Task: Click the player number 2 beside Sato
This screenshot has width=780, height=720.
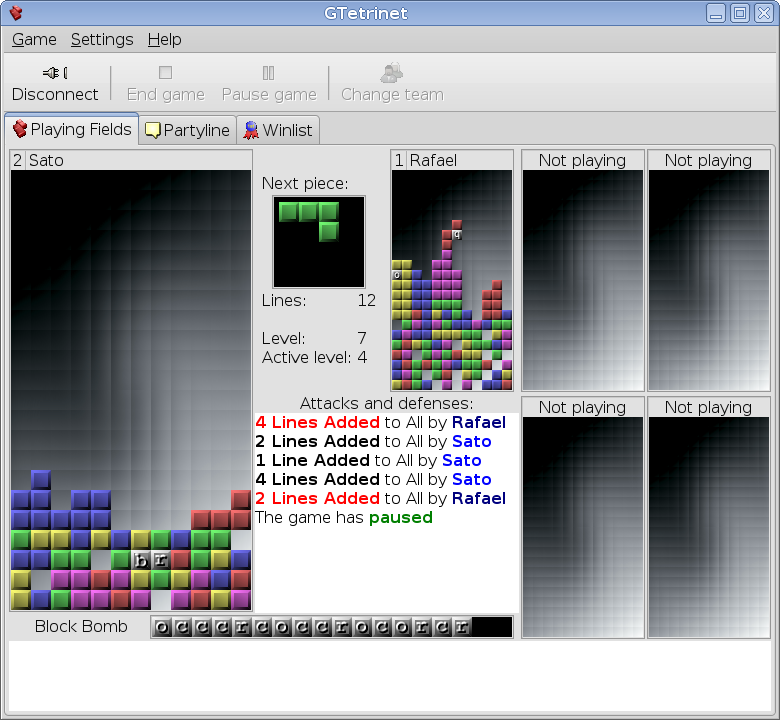Action: (18, 160)
